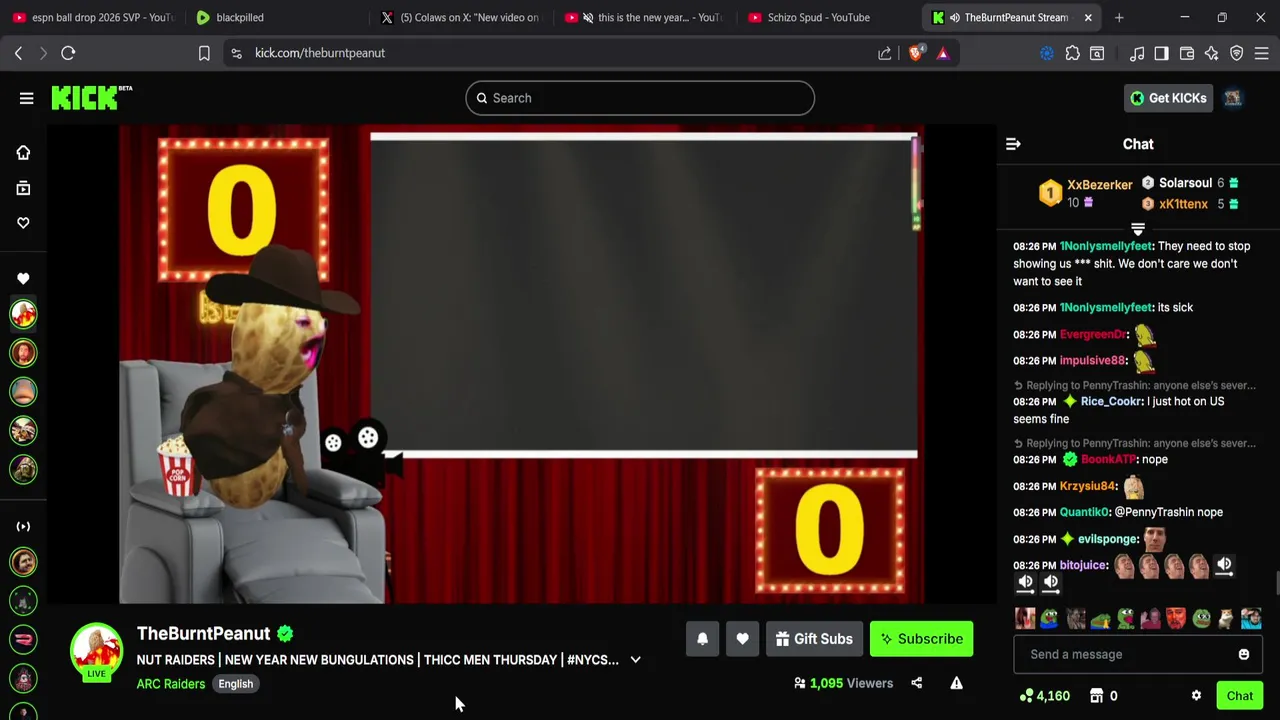Open Following heart outline in sidebar
The height and width of the screenshot is (720, 1280).
tap(23, 223)
